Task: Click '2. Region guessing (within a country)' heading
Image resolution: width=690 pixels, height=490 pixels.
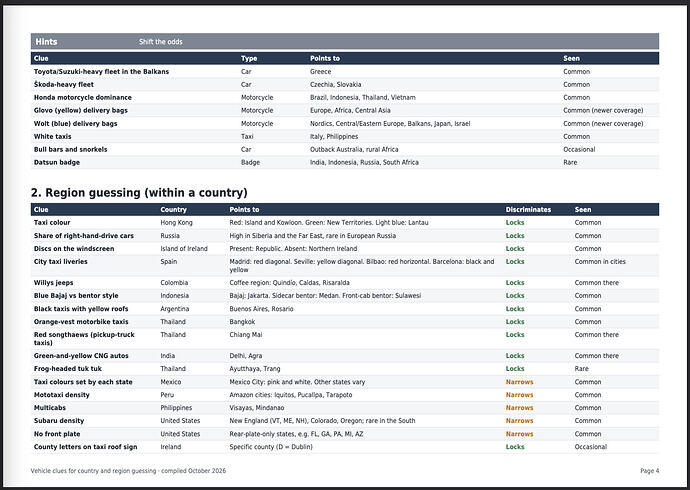Action: coord(139,193)
